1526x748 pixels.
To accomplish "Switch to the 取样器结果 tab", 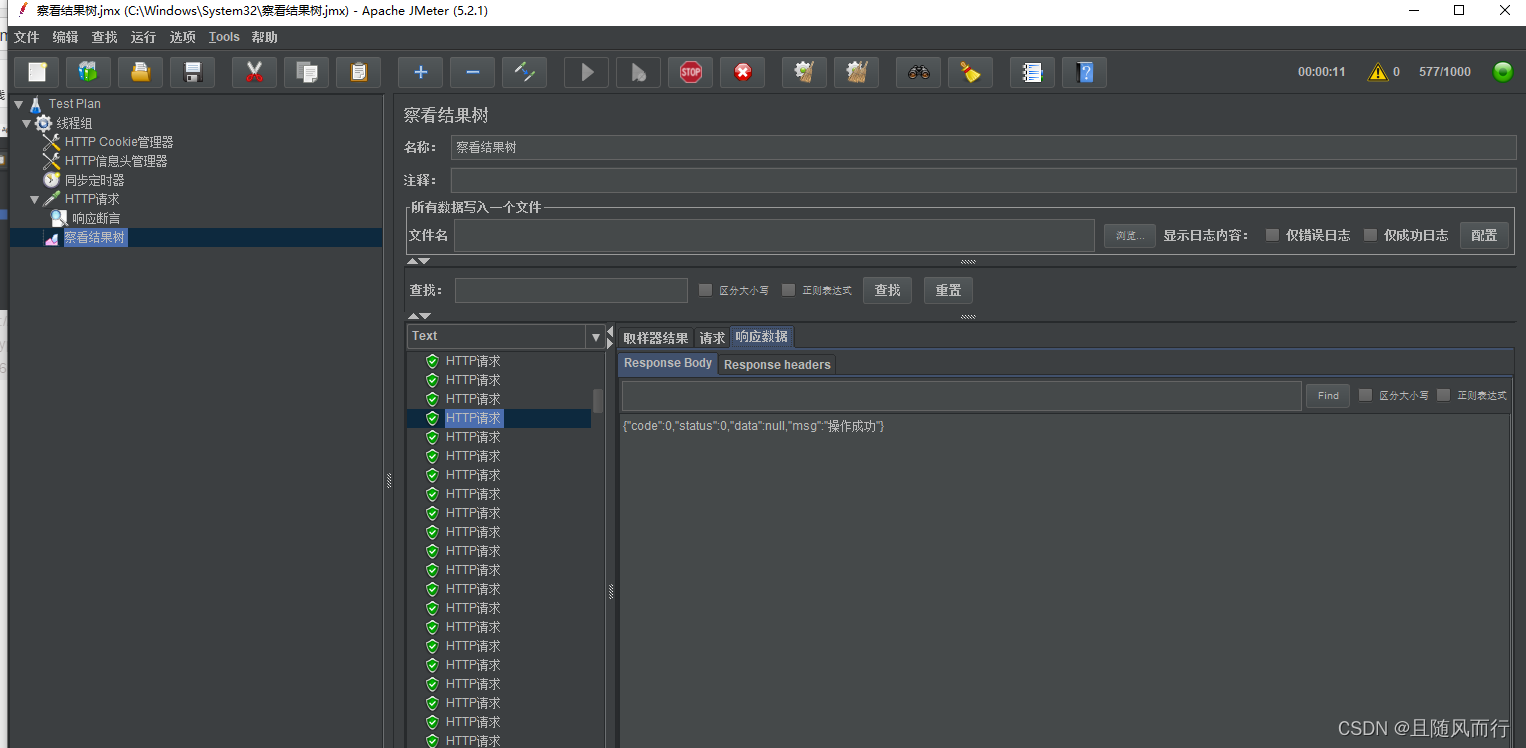I will point(656,338).
